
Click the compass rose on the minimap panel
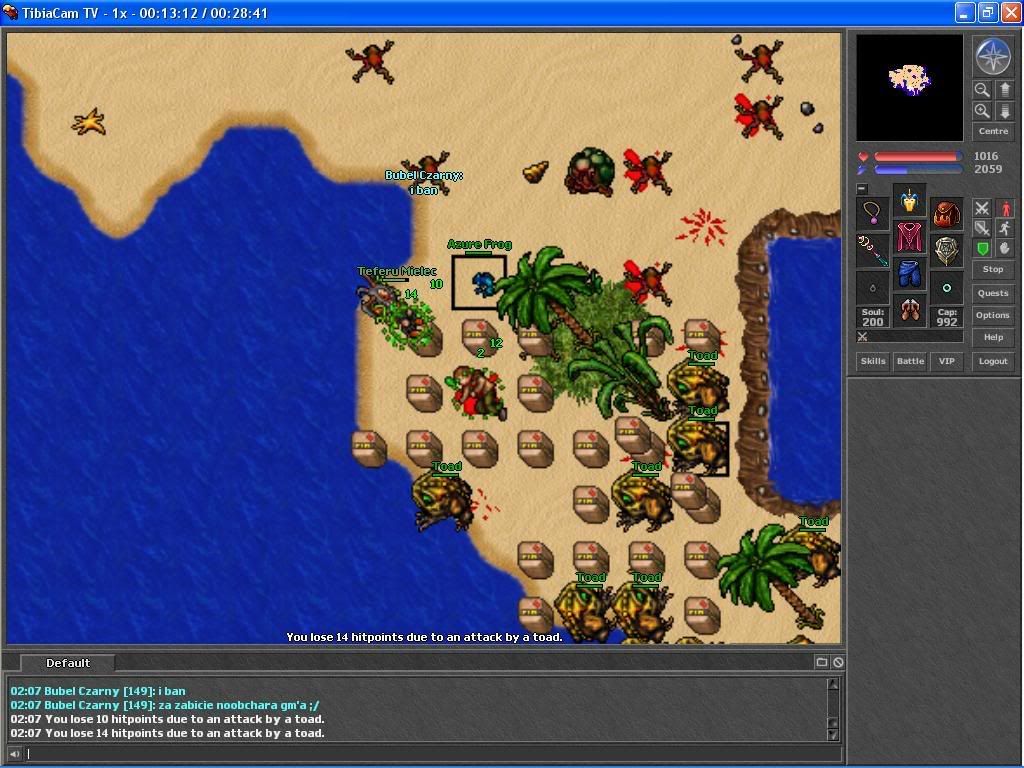993,57
